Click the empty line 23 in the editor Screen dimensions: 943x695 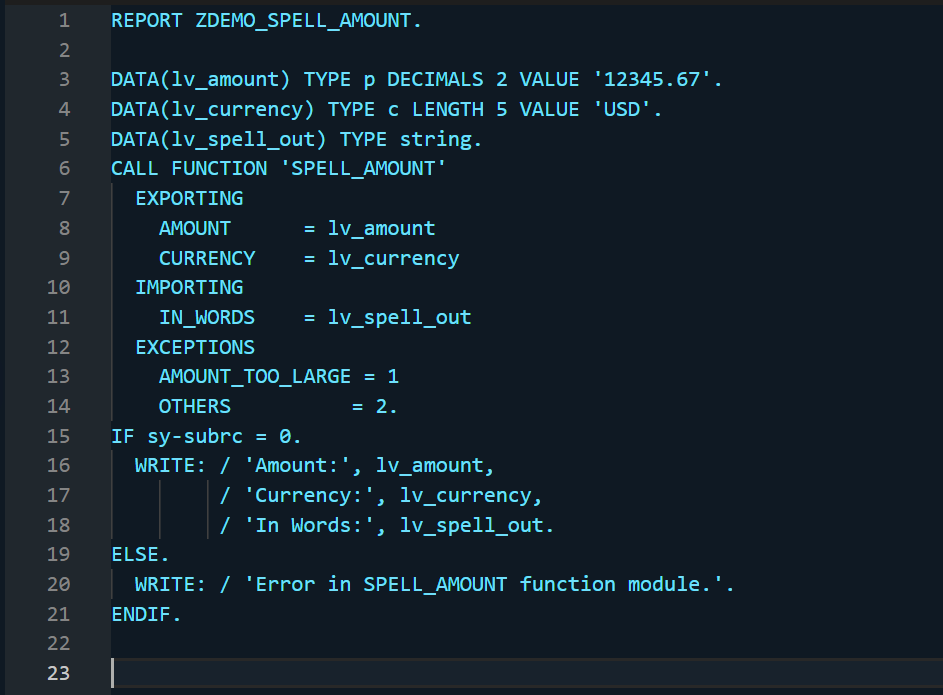pyautogui.click(x=500, y=673)
